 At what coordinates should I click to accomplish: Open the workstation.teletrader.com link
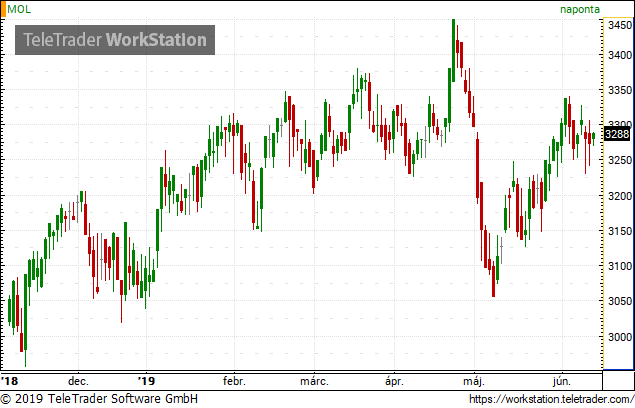552,399
